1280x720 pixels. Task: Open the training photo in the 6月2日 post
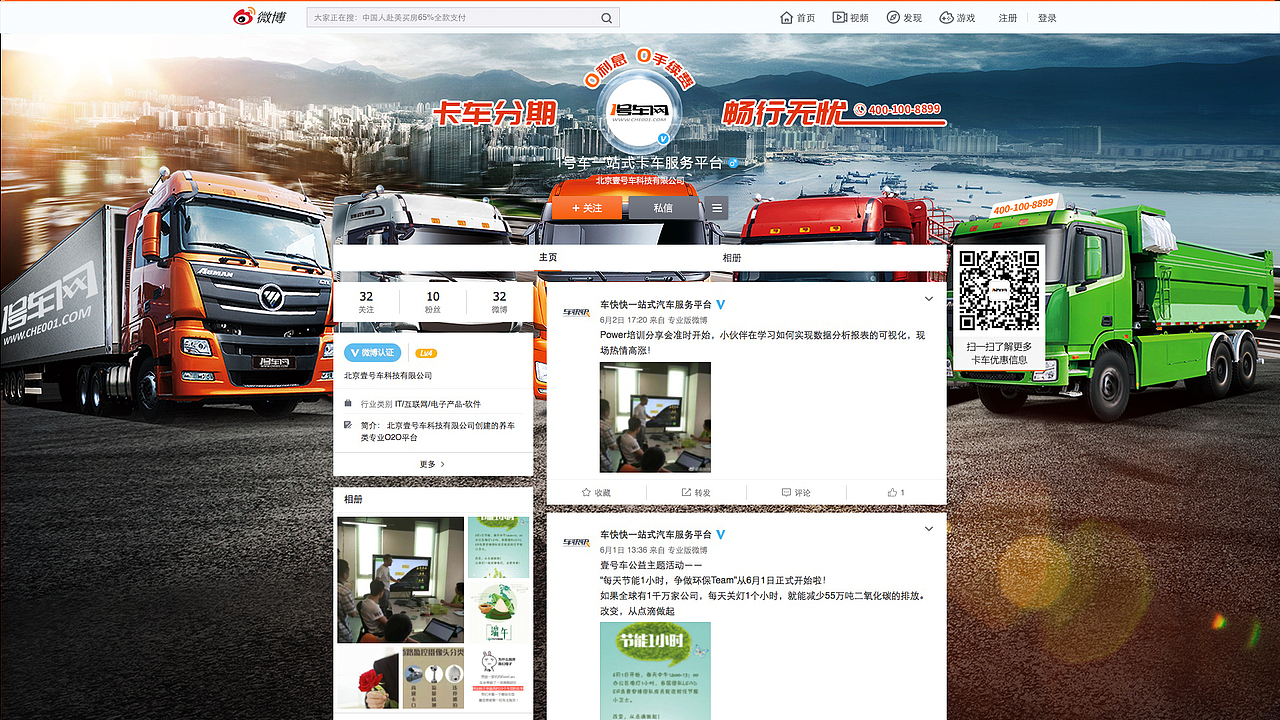coord(655,417)
